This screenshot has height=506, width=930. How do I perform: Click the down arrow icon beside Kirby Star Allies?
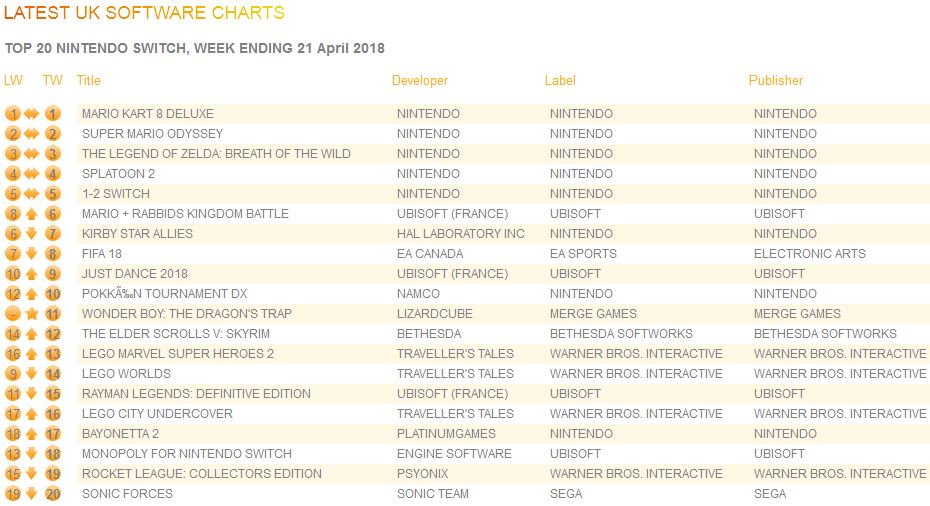point(32,234)
